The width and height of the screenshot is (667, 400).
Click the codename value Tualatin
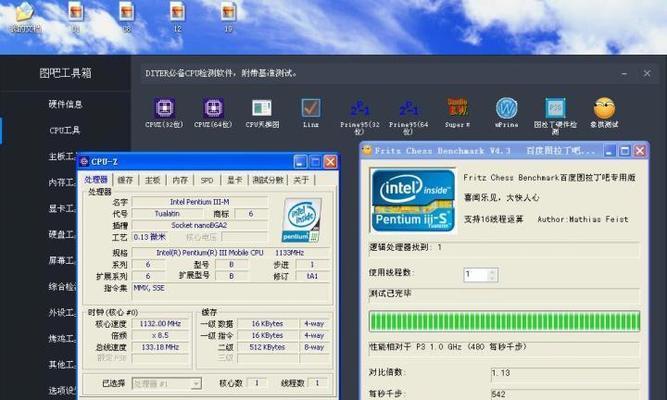click(167, 214)
